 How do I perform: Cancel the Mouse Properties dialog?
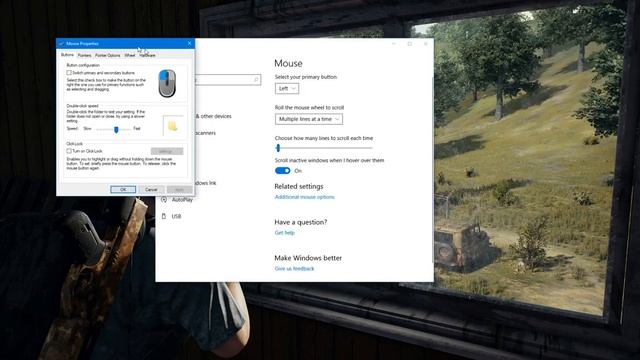tap(151, 189)
